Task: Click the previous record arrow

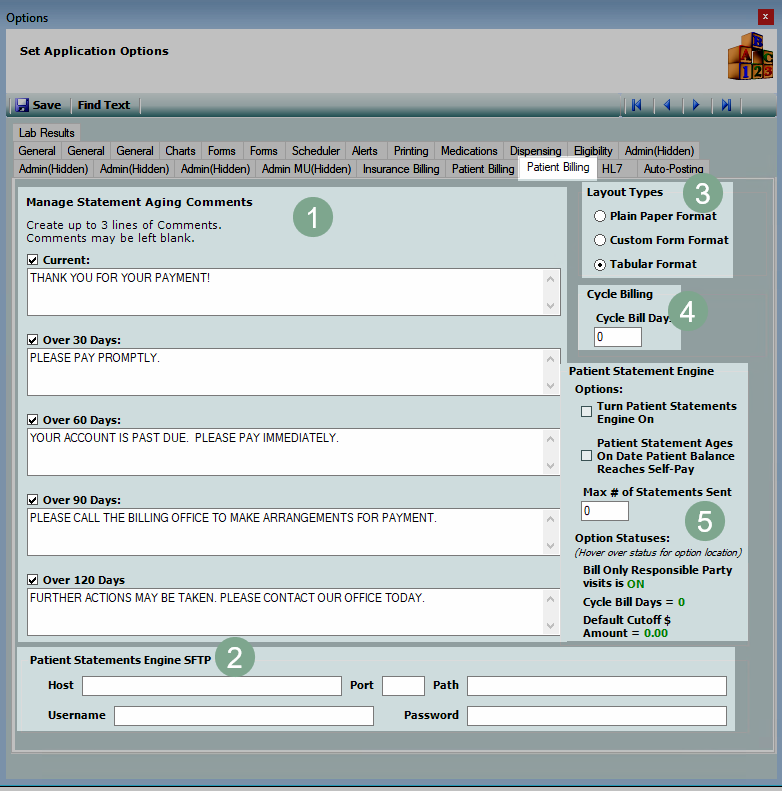Action: (x=666, y=105)
